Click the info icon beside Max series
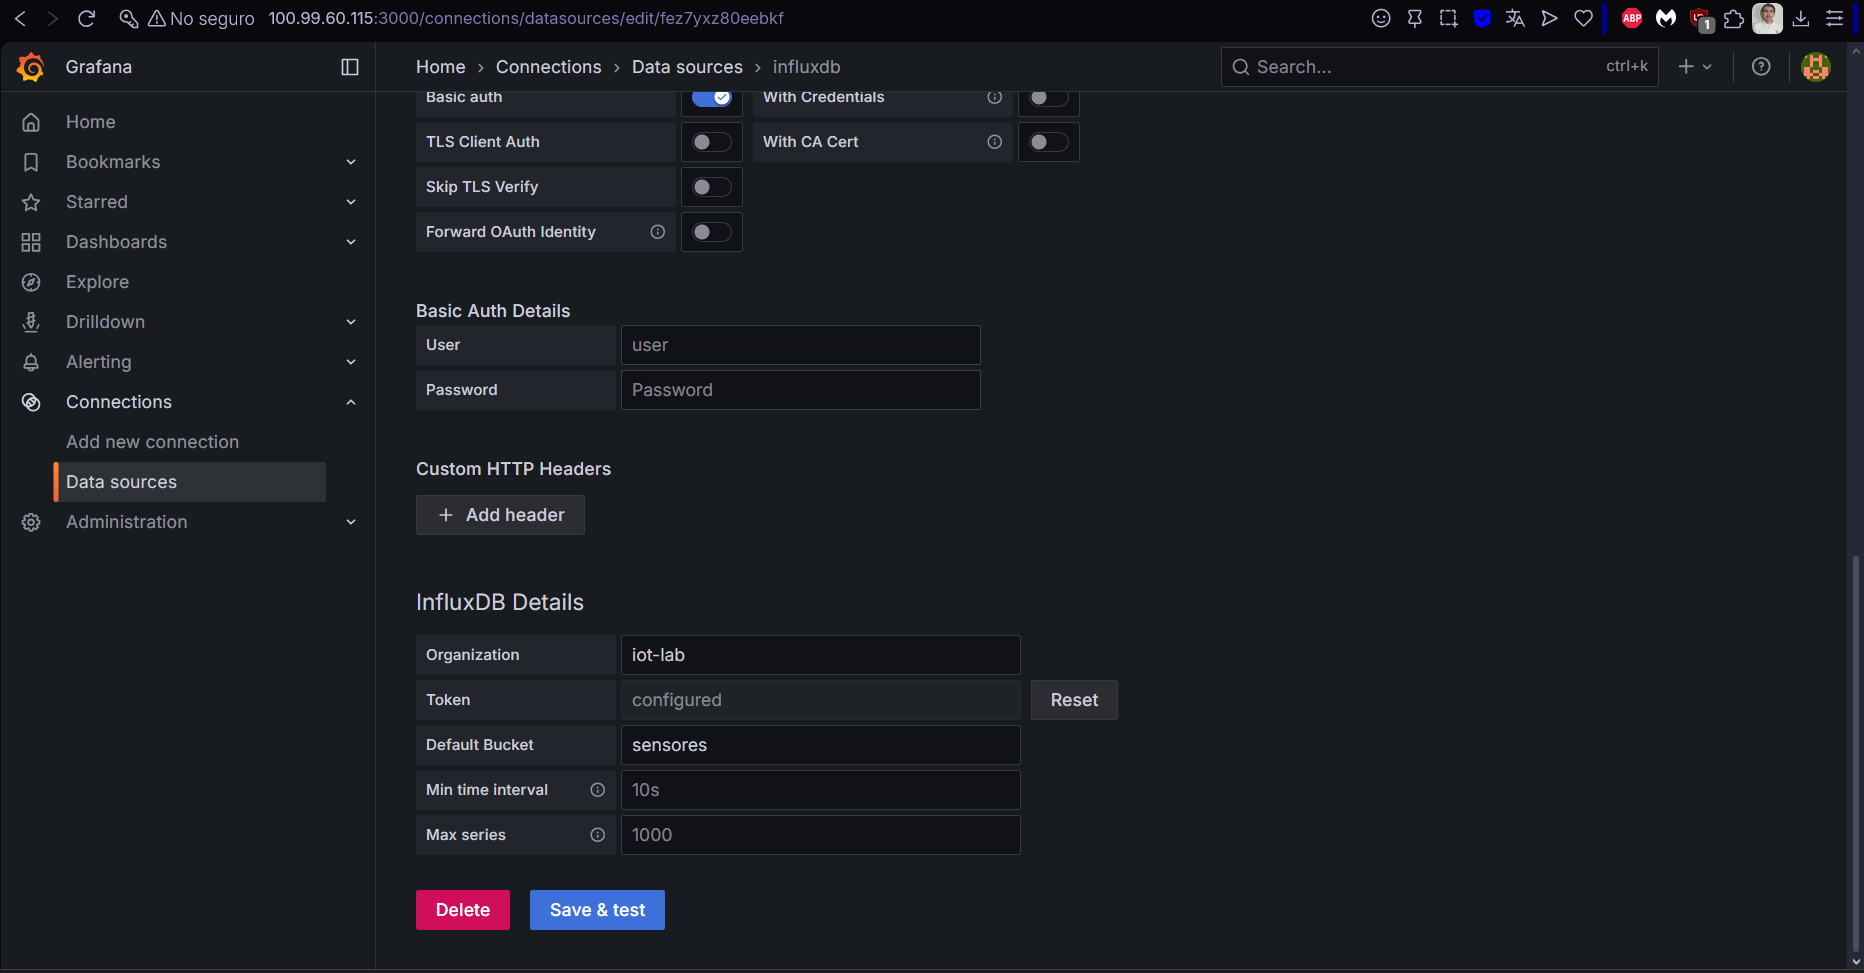Image resolution: width=1864 pixels, height=973 pixels. [x=597, y=835]
